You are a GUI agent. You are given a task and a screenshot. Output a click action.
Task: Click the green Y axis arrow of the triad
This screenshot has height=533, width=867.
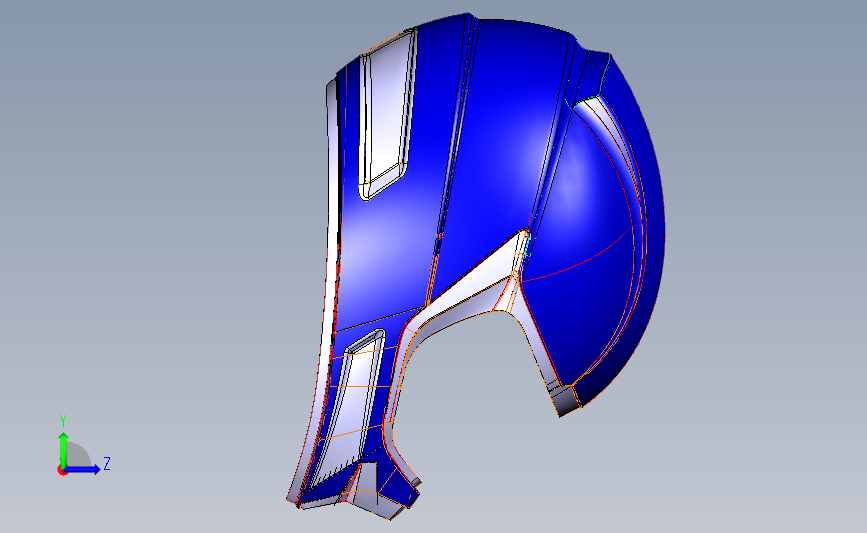(64, 449)
